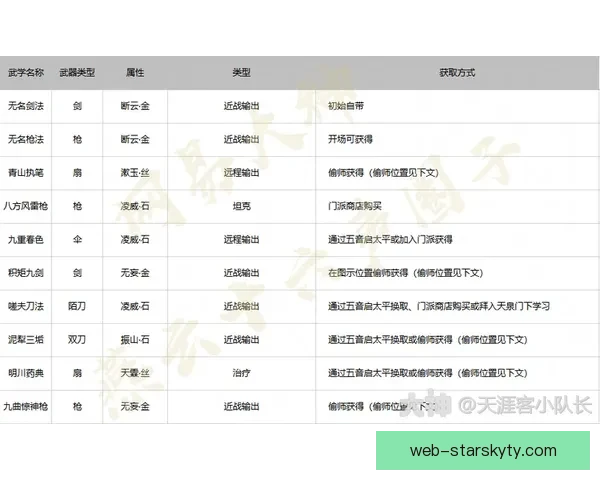The height and width of the screenshot is (480, 600).
Task: Click attribute 漱玉·丝 in 青山执笔 row
Action: [135, 173]
